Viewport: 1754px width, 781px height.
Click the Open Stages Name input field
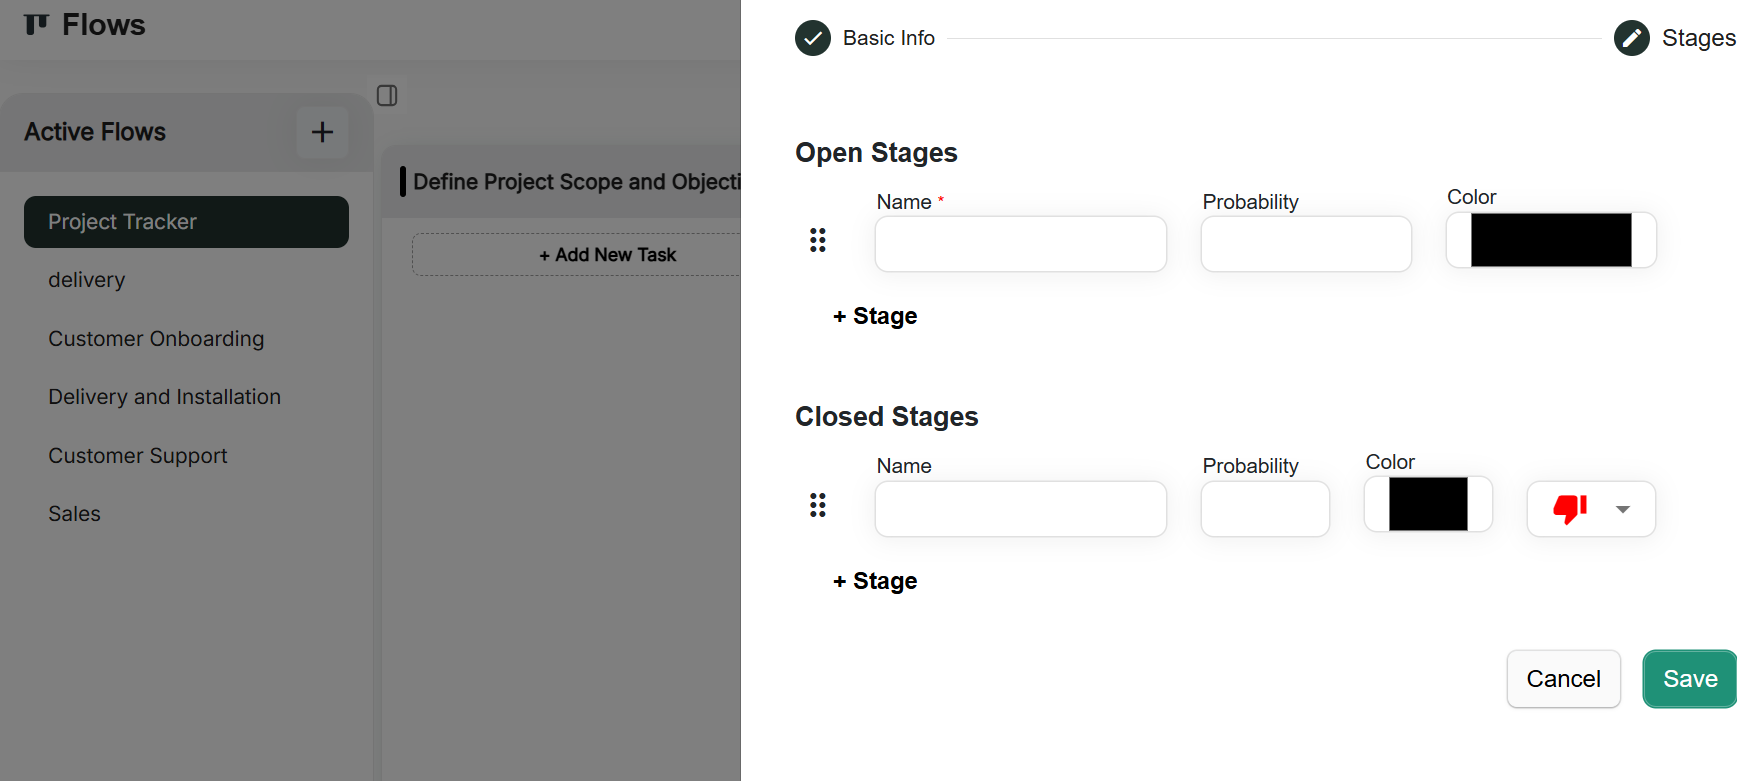pyautogui.click(x=1020, y=244)
